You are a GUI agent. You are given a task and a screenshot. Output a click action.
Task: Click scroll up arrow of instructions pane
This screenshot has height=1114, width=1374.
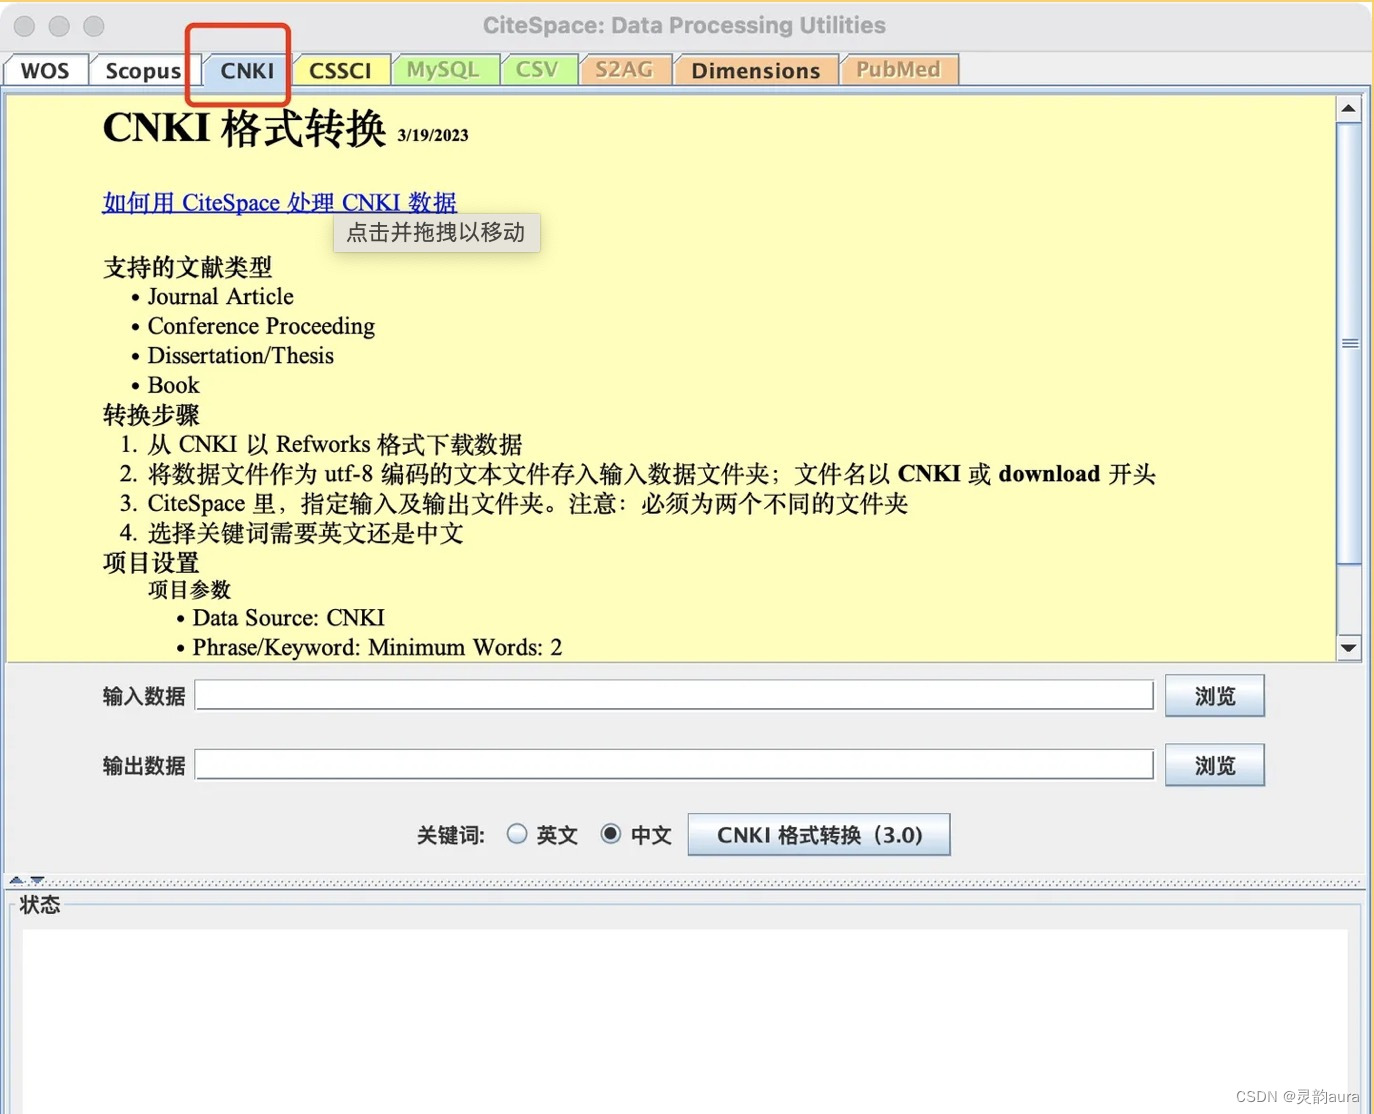1348,108
